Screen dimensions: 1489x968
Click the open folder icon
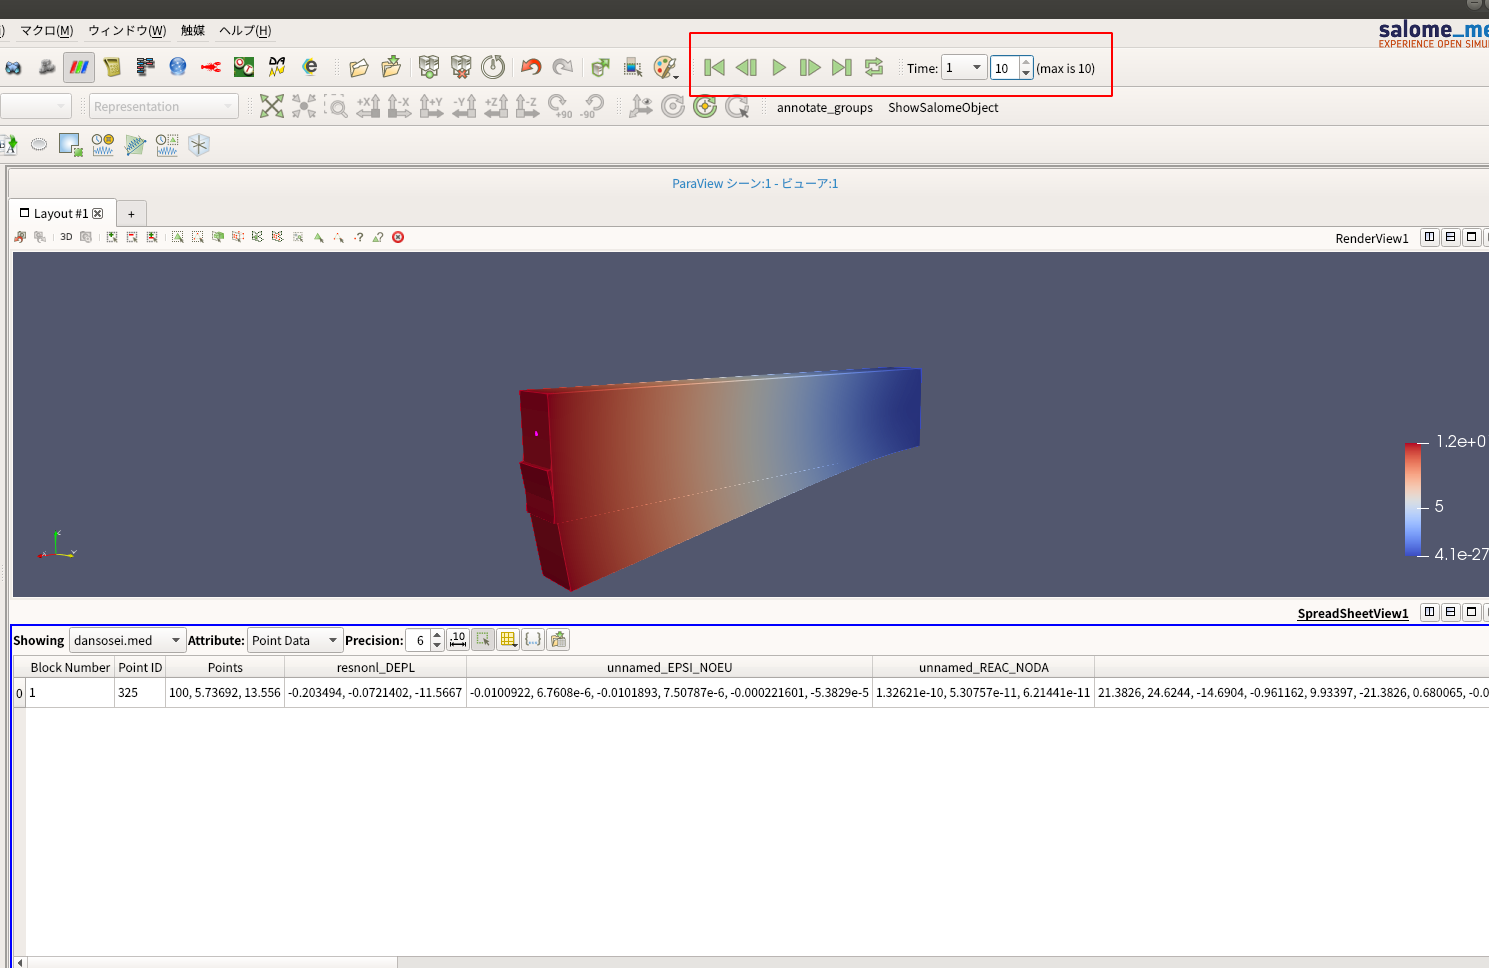(x=359, y=67)
